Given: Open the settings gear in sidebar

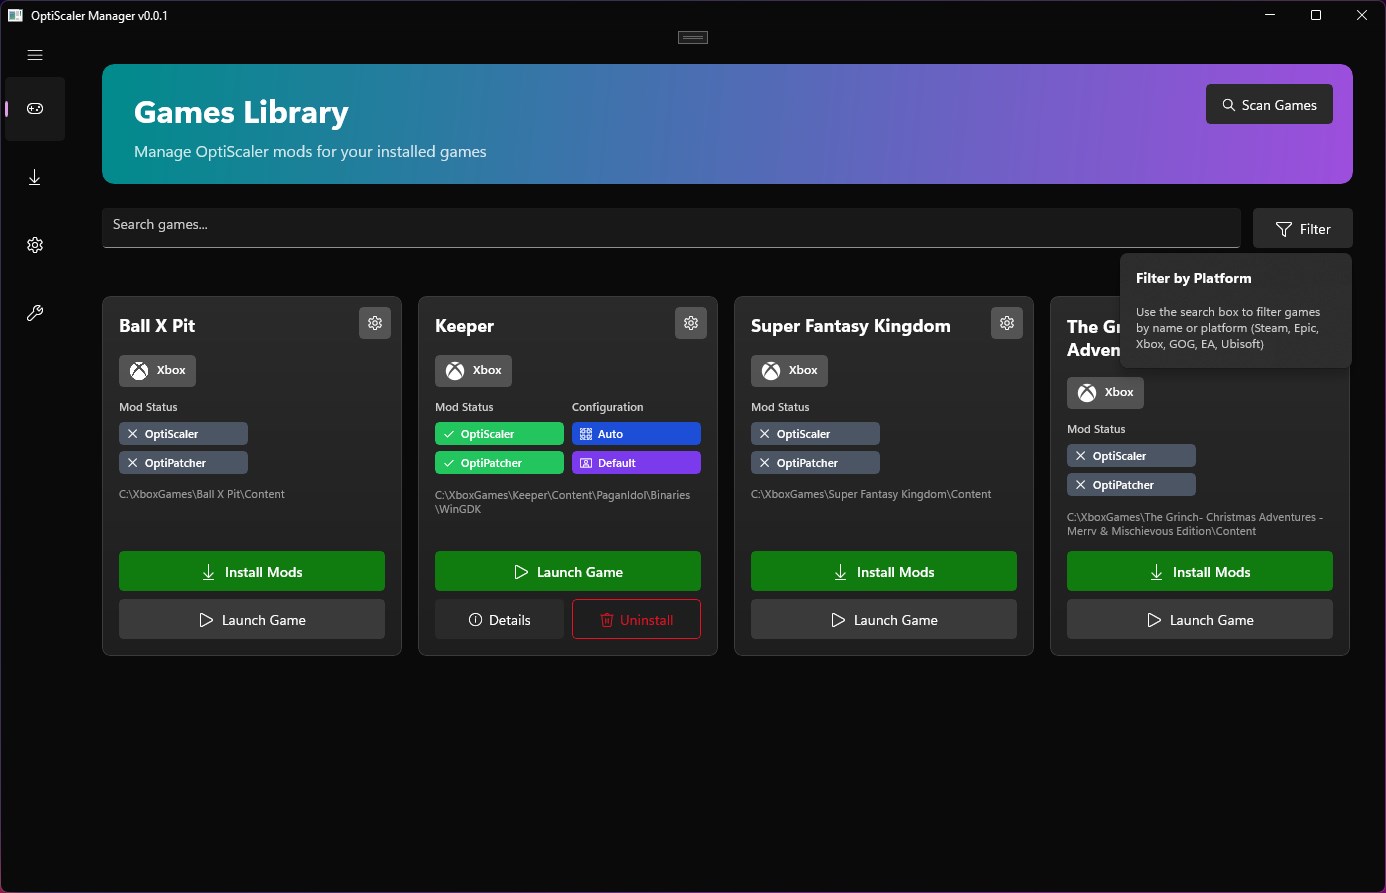Looking at the screenshot, I should (35, 245).
